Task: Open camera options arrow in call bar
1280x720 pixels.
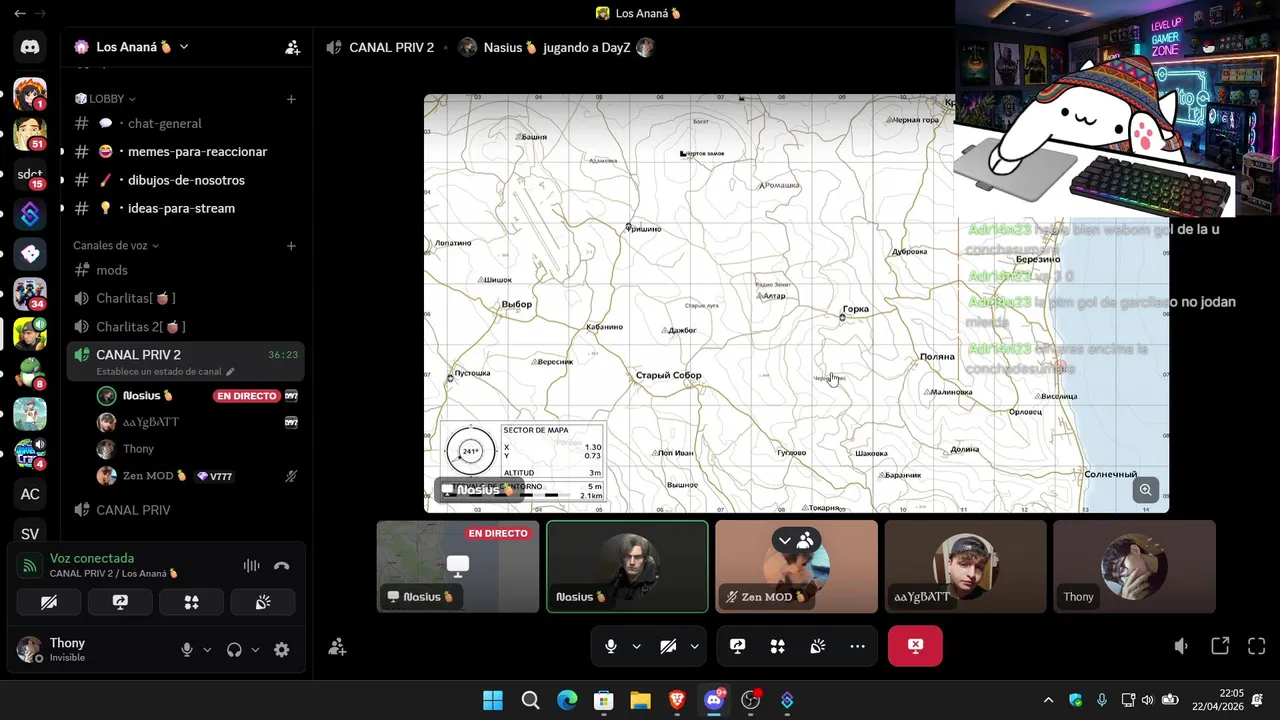Action: point(694,646)
